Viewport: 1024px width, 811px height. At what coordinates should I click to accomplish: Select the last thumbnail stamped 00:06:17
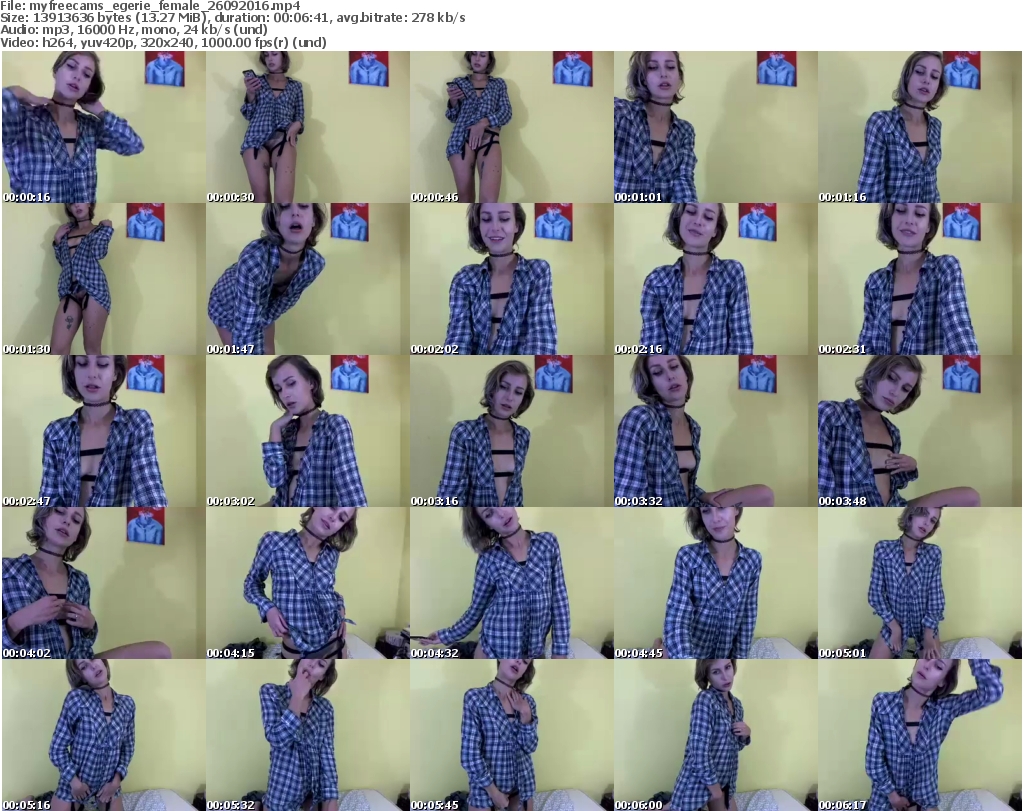click(x=920, y=735)
